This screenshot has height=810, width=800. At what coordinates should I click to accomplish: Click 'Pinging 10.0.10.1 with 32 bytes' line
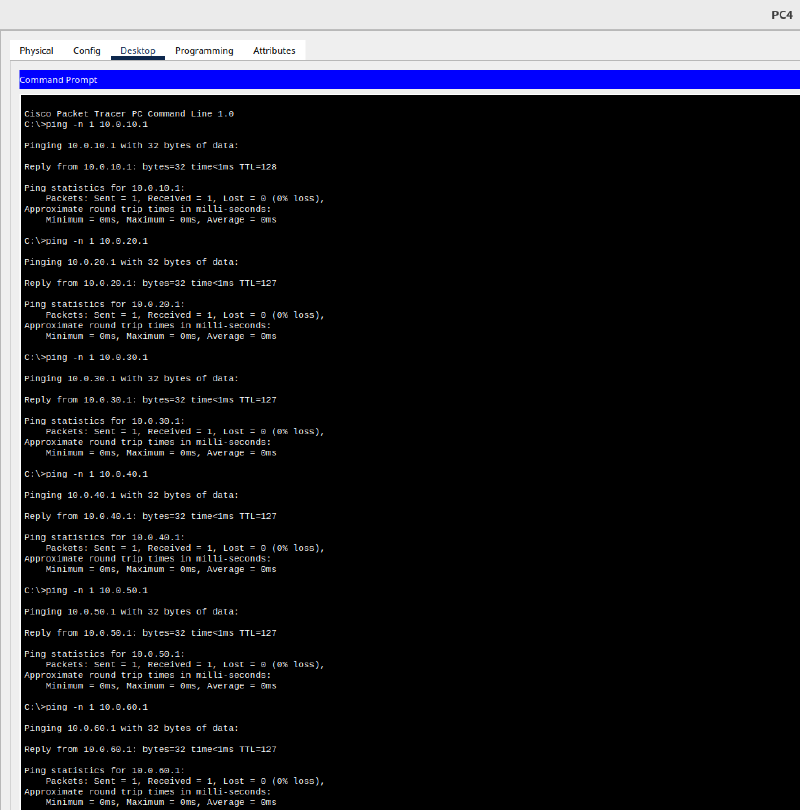(x=131, y=146)
